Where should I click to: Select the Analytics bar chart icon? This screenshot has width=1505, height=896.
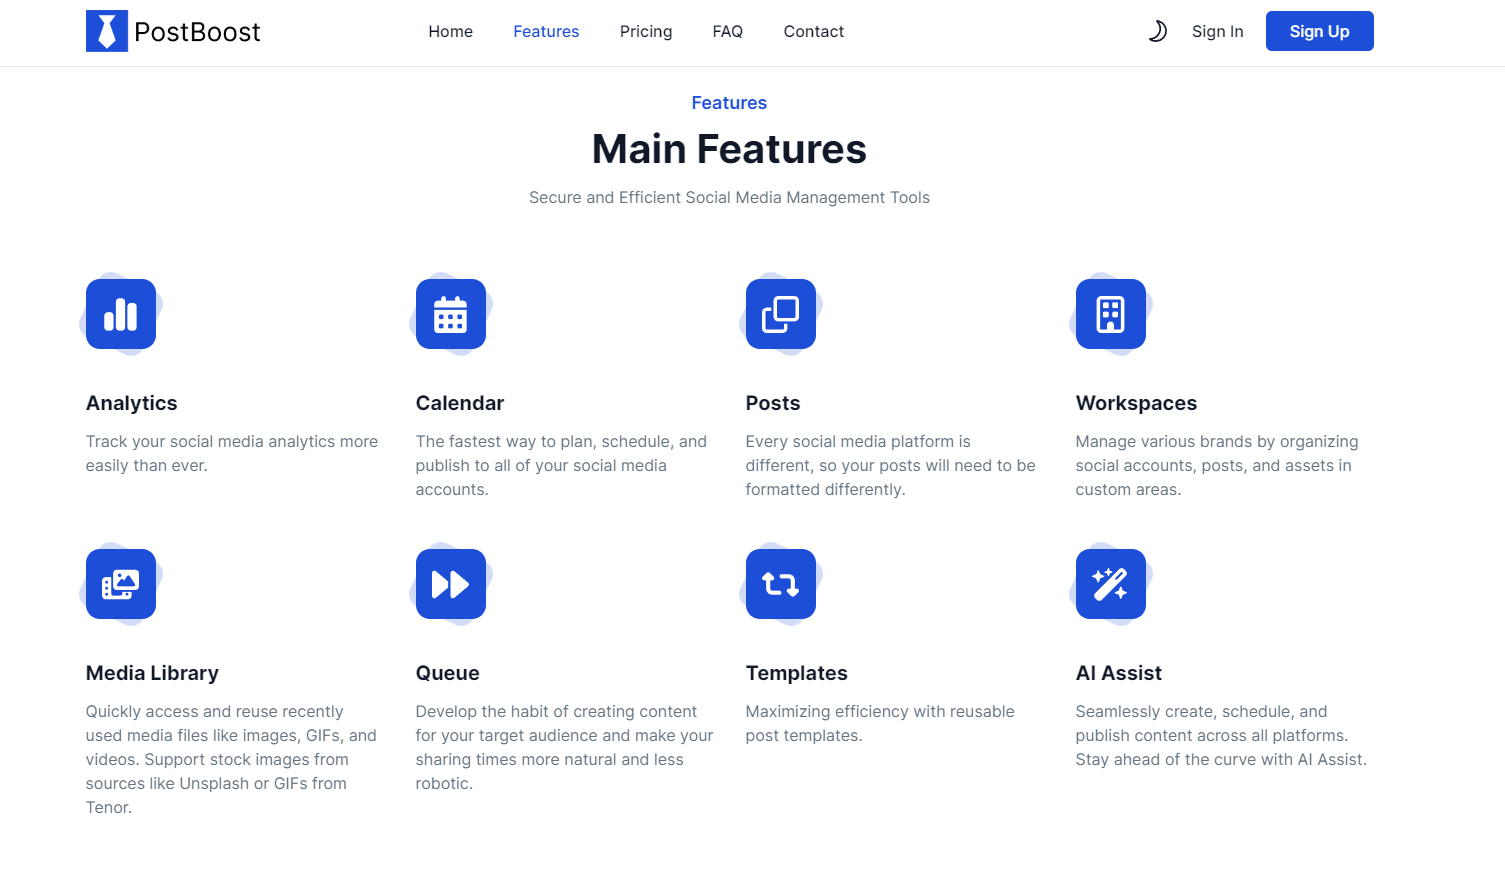click(x=120, y=314)
